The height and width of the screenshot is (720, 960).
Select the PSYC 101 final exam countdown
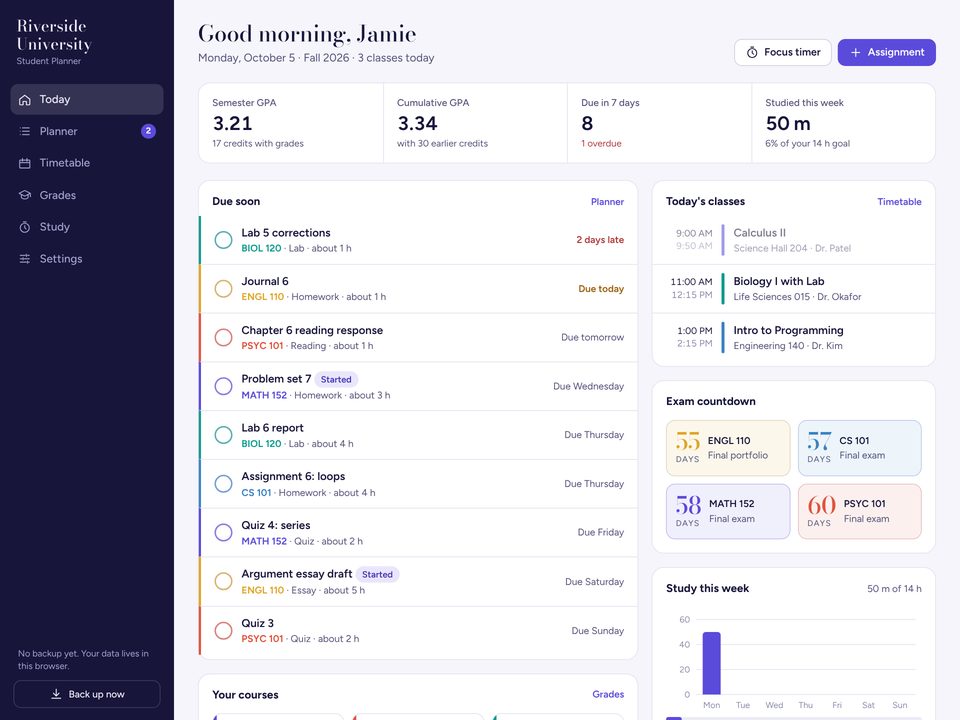coord(860,512)
